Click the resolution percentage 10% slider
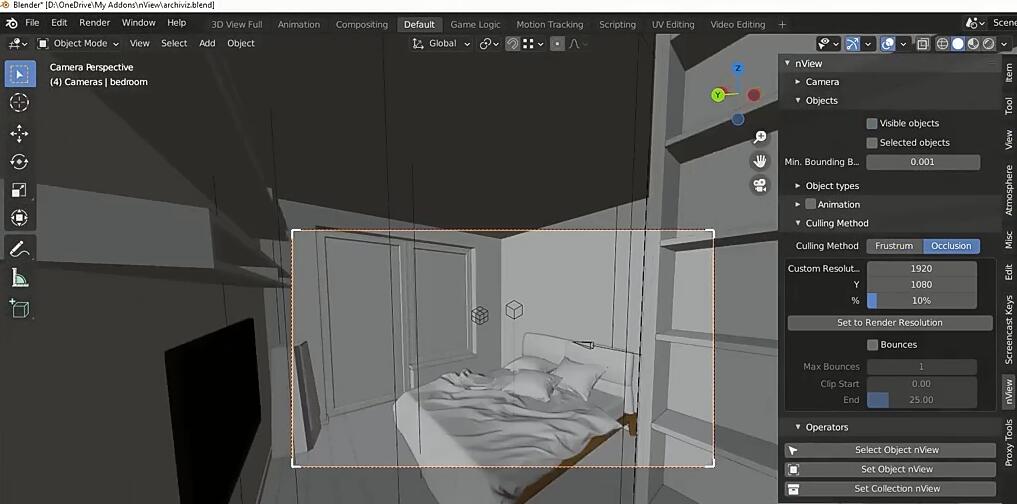This screenshot has width=1017, height=504. point(922,300)
